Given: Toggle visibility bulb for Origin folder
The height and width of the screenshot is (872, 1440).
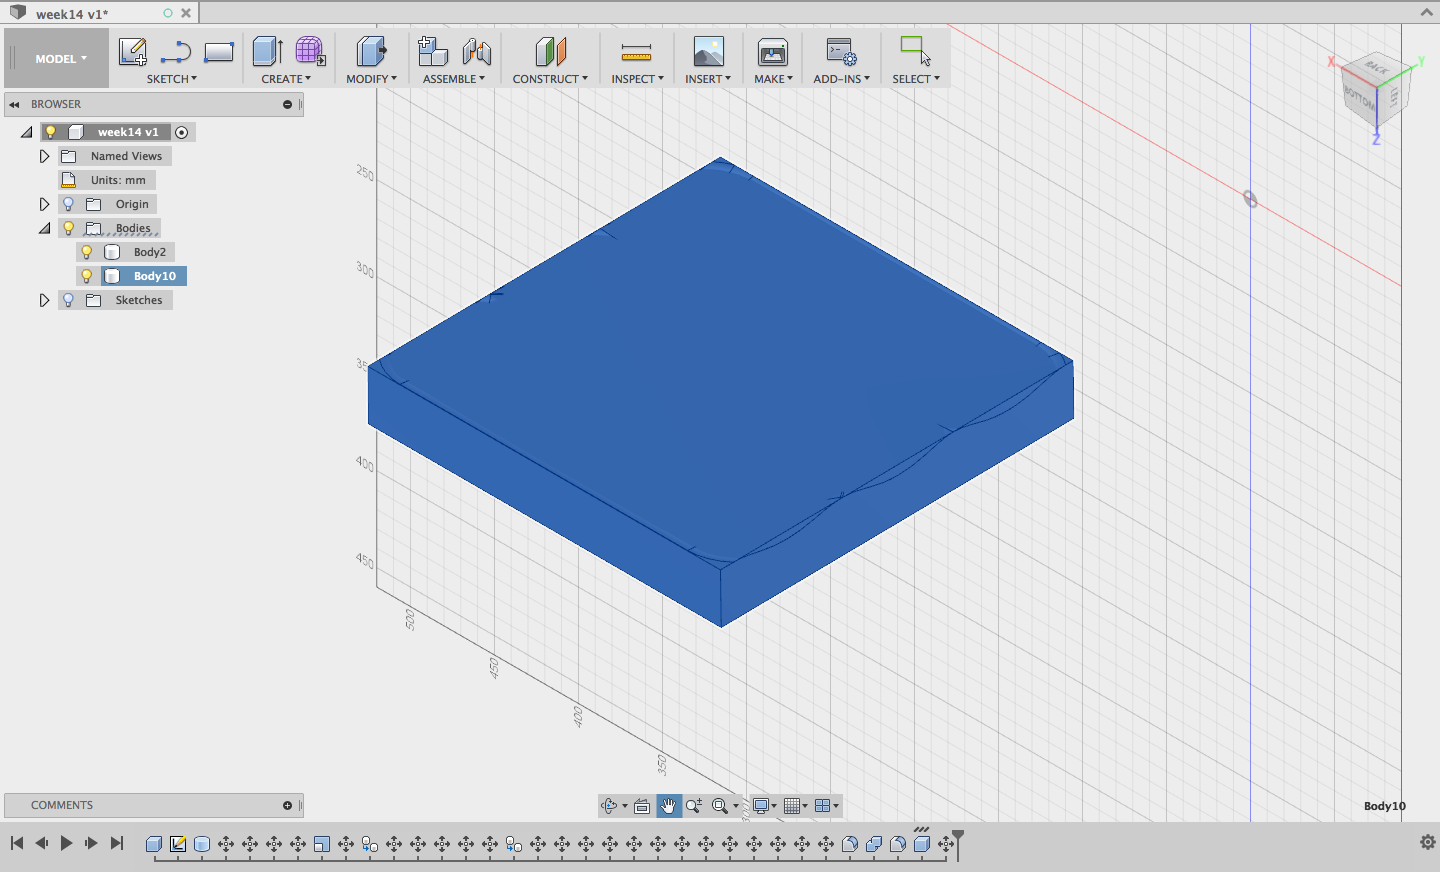Looking at the screenshot, I should (x=69, y=204).
